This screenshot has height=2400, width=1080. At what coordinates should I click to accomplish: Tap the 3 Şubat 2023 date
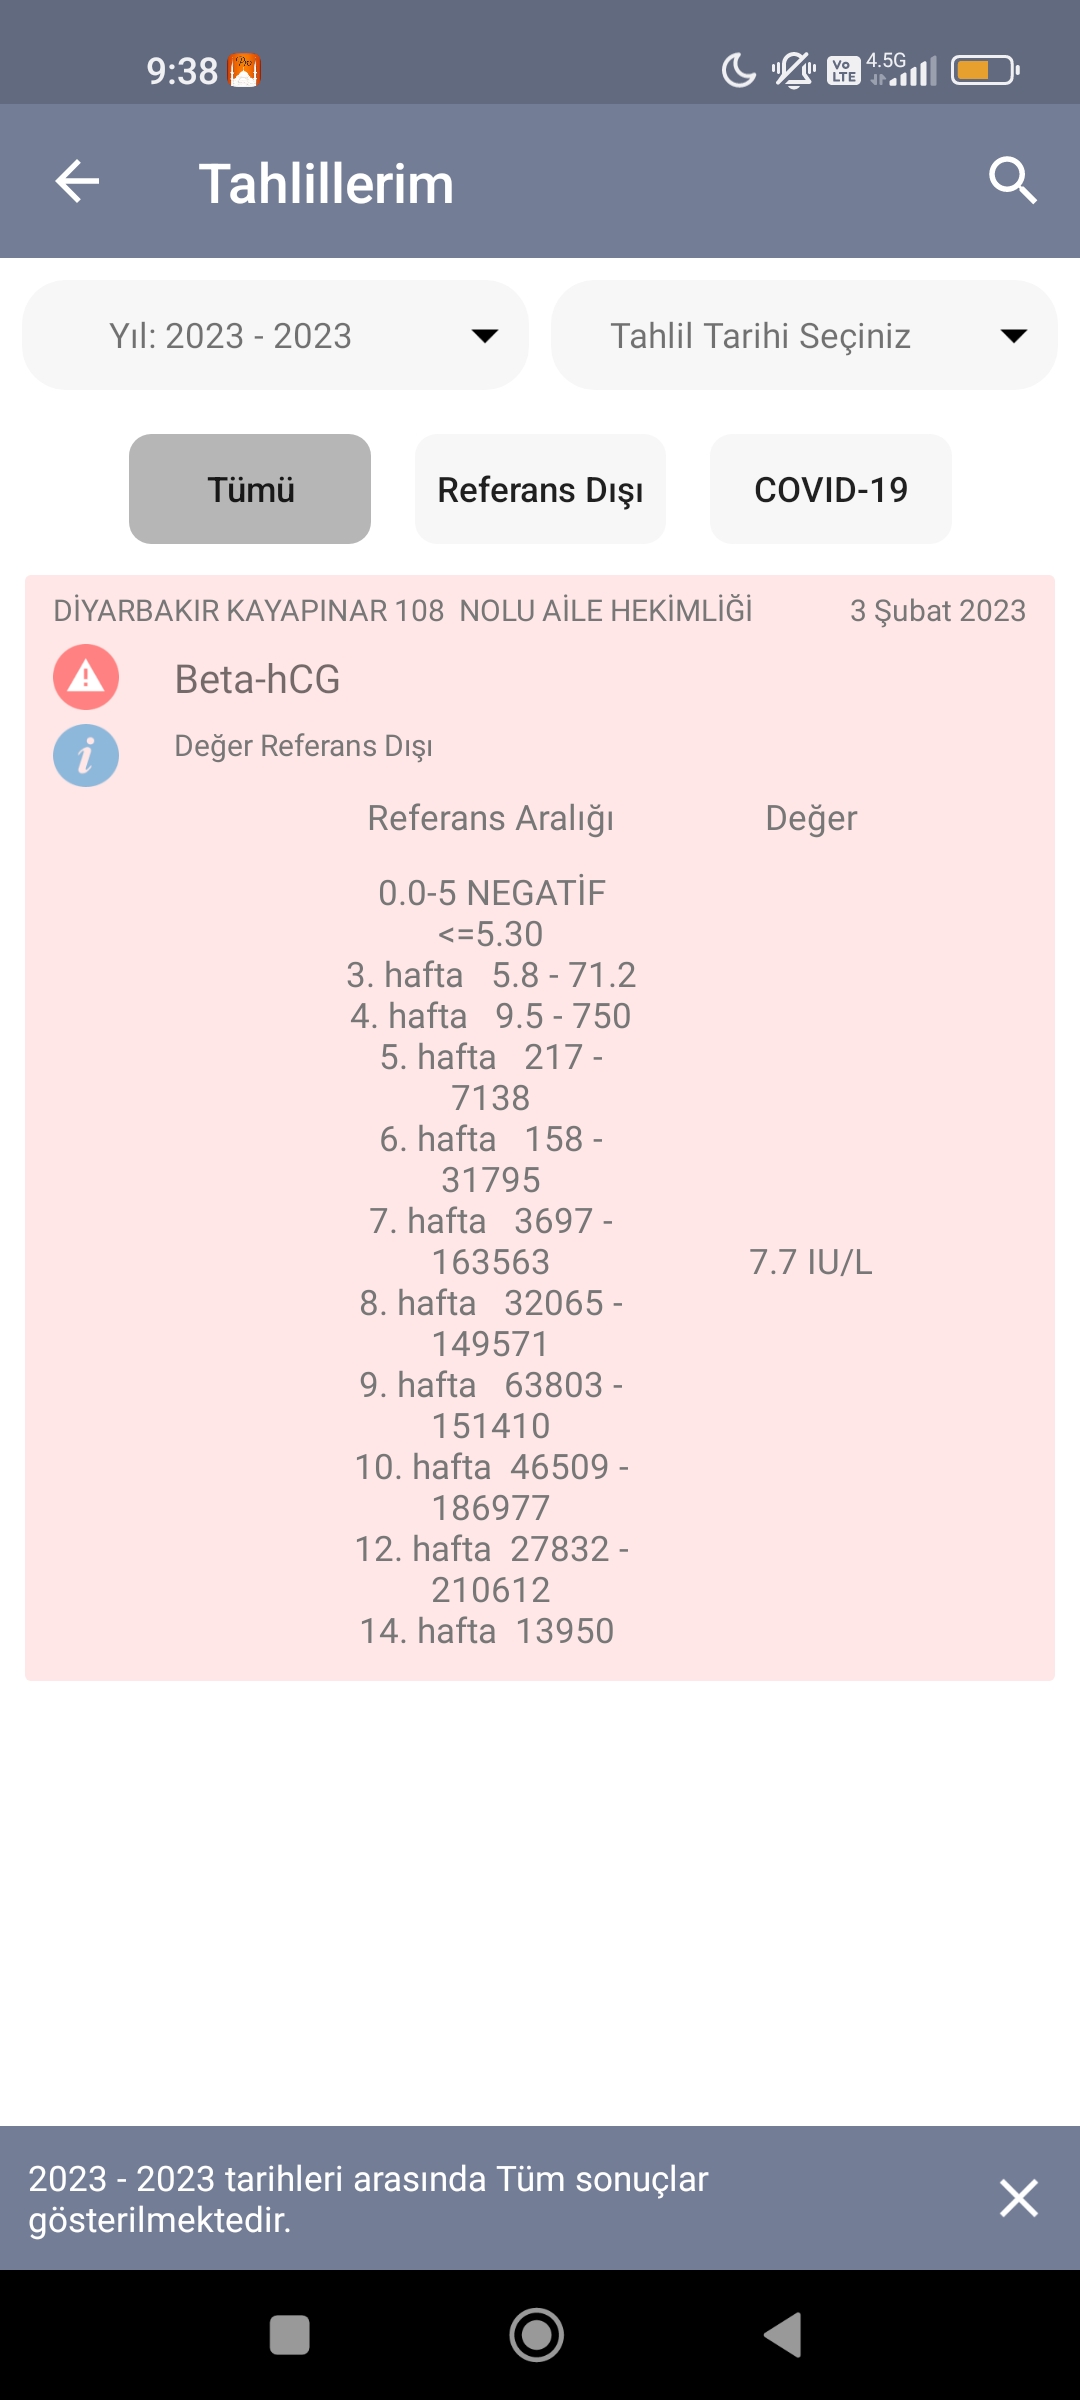(937, 611)
